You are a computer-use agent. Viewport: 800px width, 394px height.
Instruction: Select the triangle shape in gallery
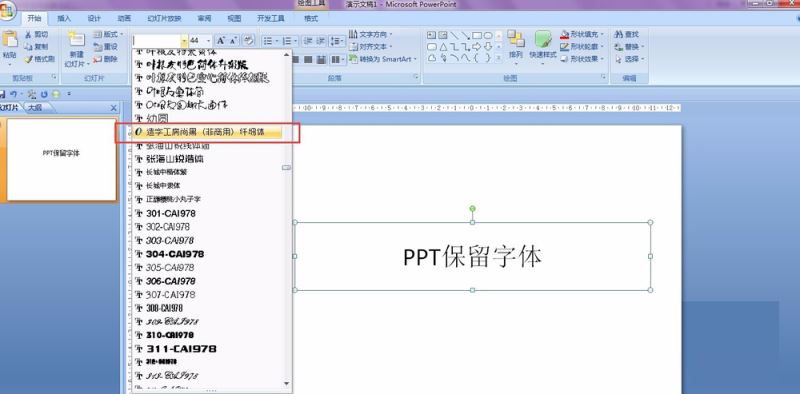click(443, 47)
